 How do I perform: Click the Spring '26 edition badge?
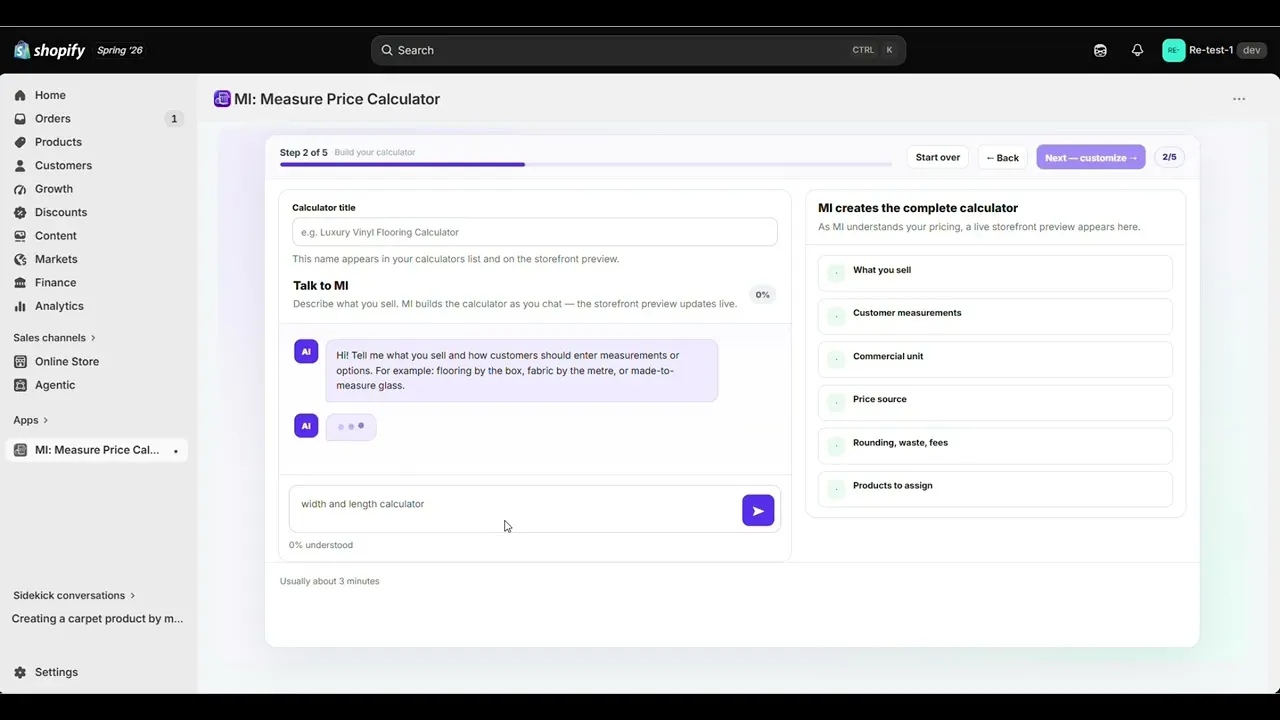click(120, 50)
